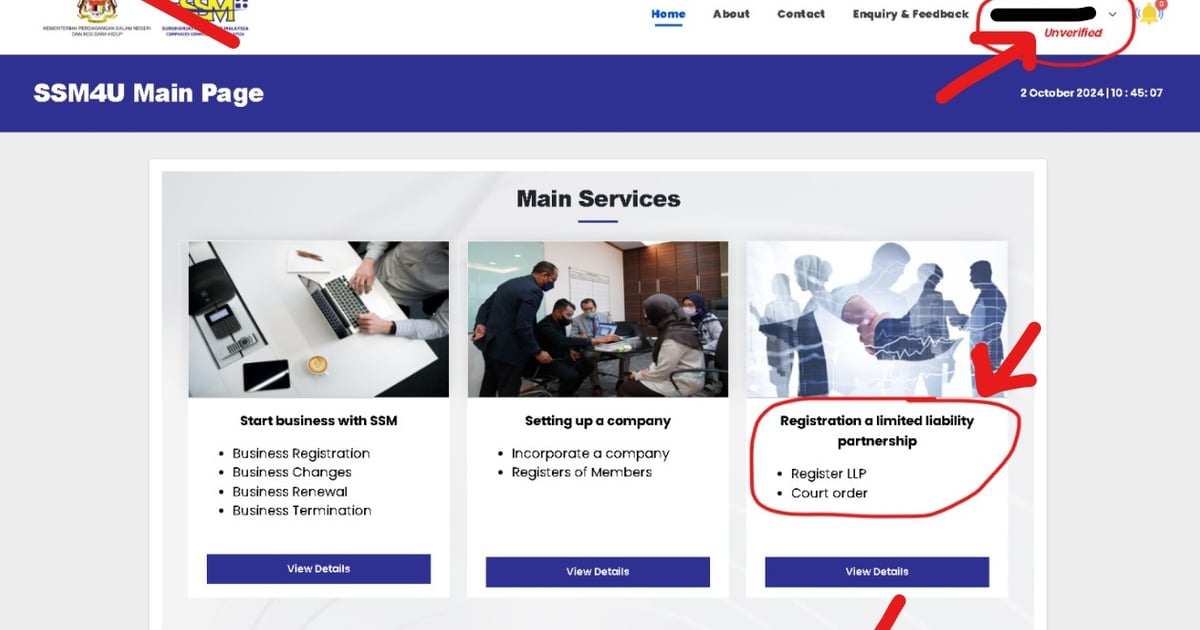The width and height of the screenshot is (1200, 630).
Task: Select the Register LLP list item
Action: [x=830, y=473]
